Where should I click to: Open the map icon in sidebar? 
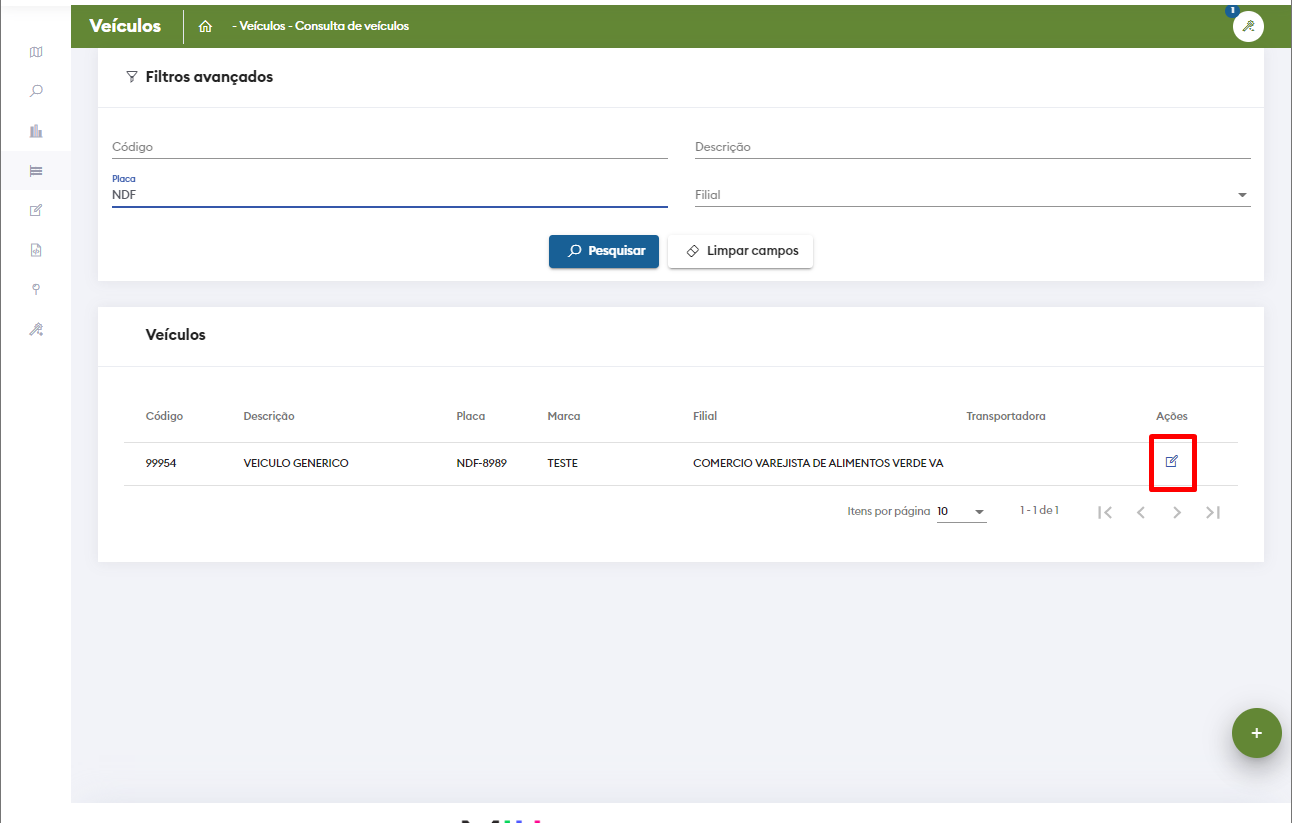[36, 52]
